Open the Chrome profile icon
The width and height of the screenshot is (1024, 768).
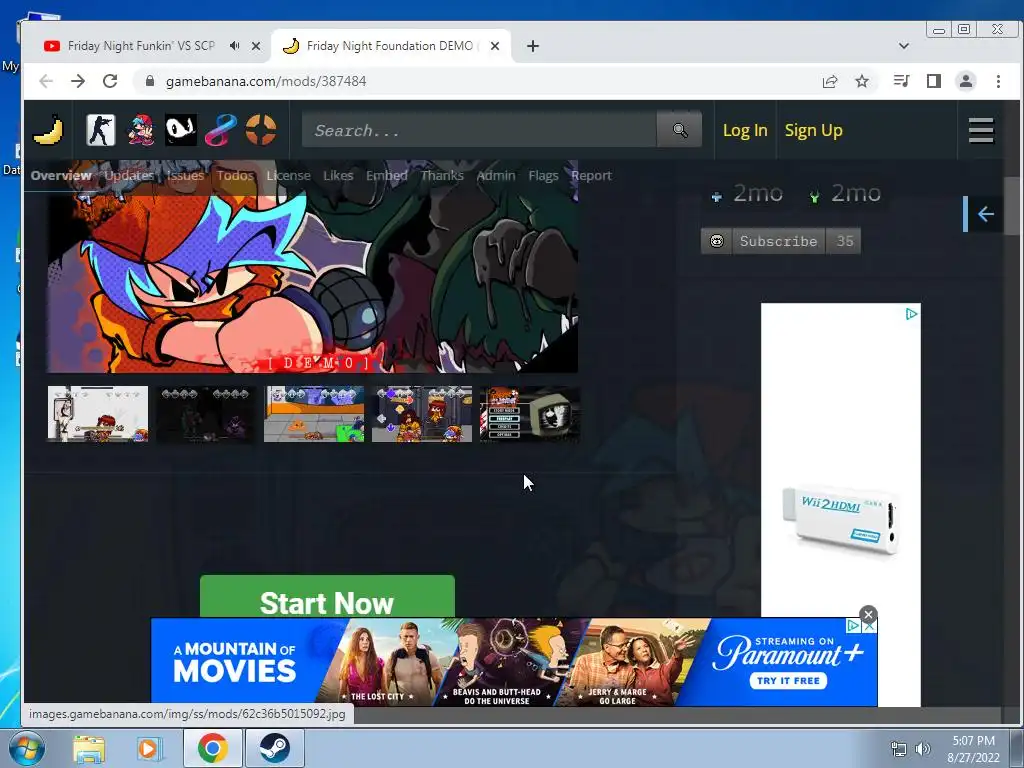tap(966, 81)
